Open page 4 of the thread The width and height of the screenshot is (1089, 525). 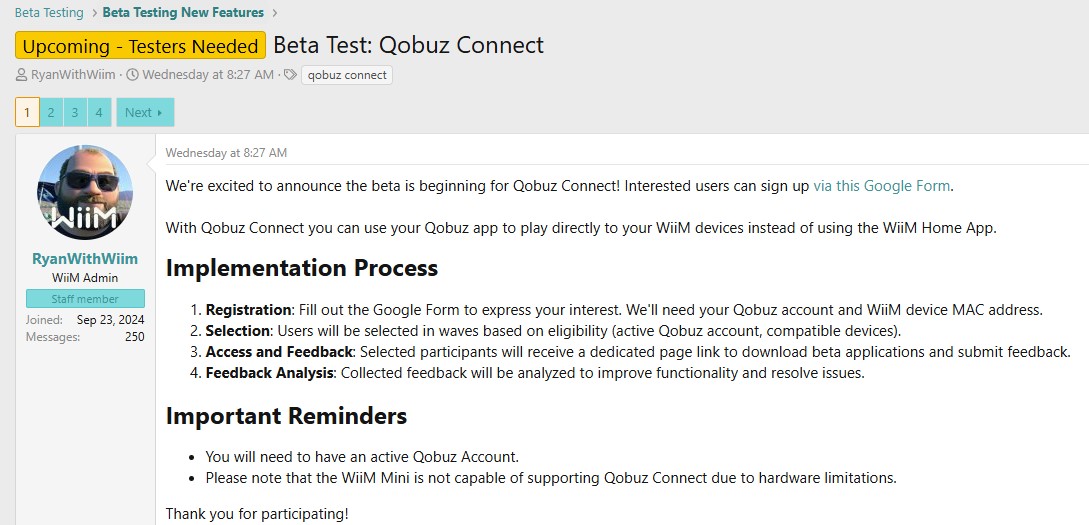99,113
